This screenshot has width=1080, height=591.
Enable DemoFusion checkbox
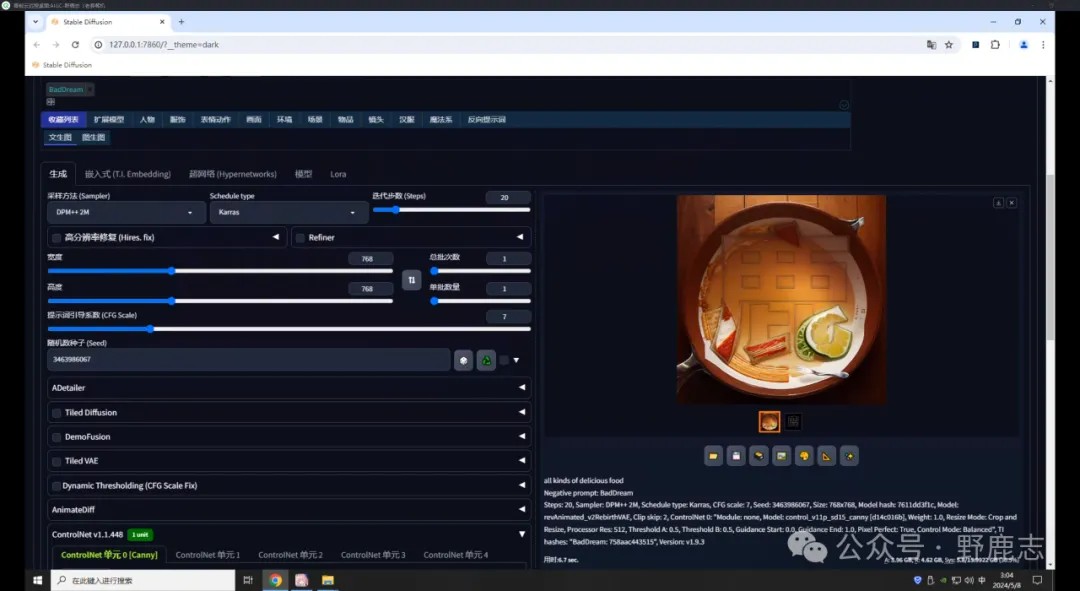coord(56,437)
